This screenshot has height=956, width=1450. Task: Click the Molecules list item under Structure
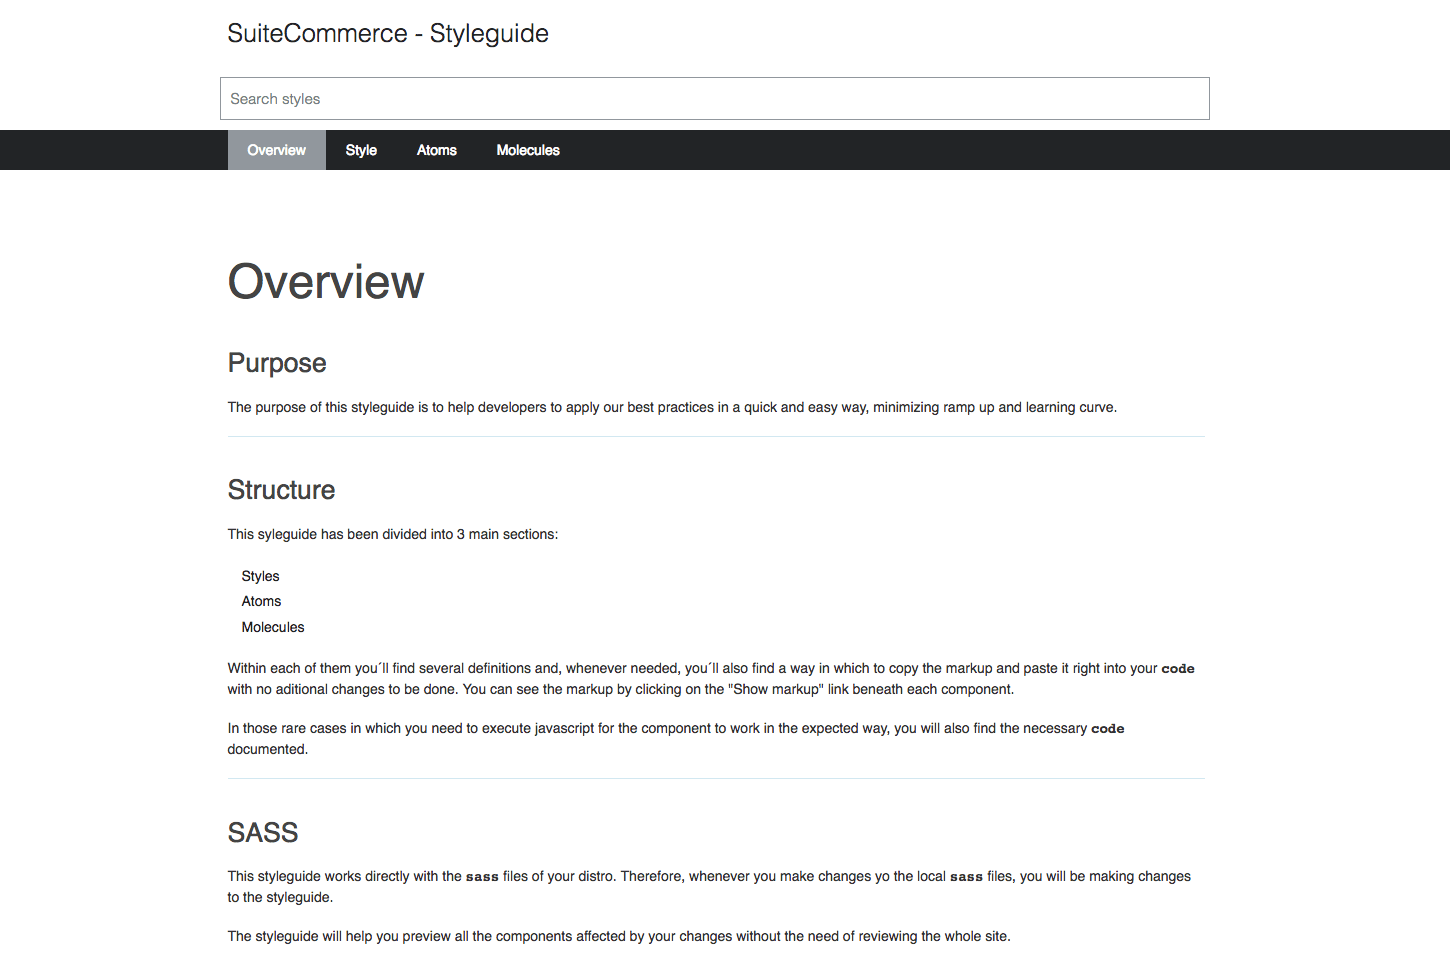[x=273, y=627]
